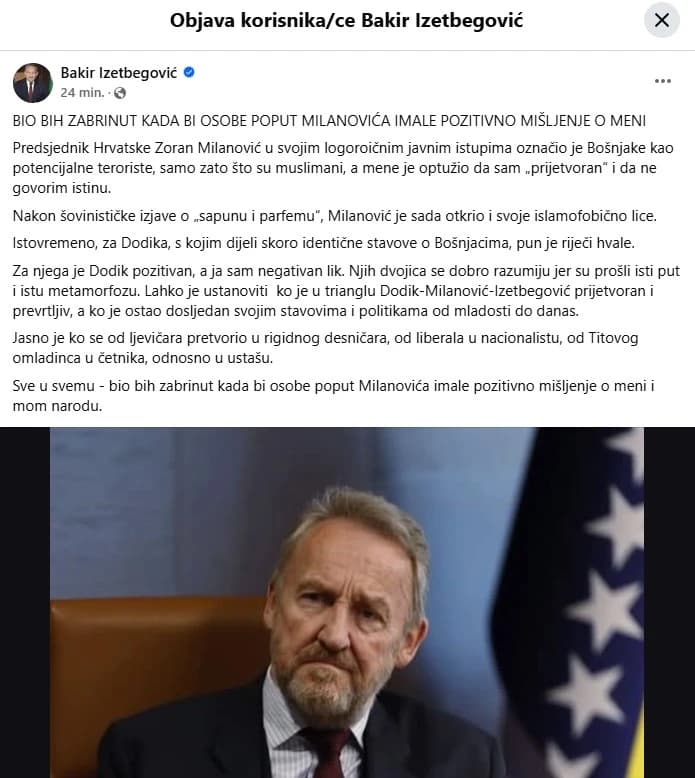The image size is (695, 778).
Task: Click the line starting "Istovremeno, za Dodika"
Action: point(324,243)
